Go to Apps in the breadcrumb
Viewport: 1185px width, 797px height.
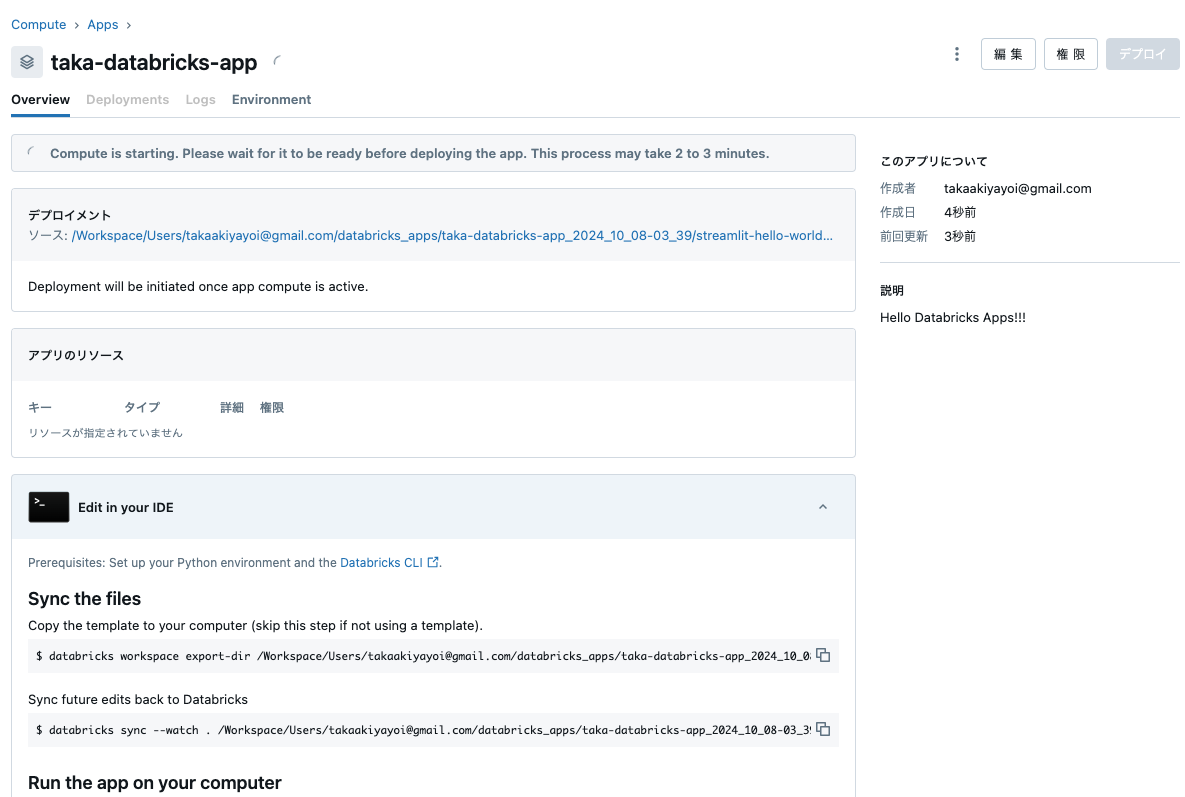point(103,25)
